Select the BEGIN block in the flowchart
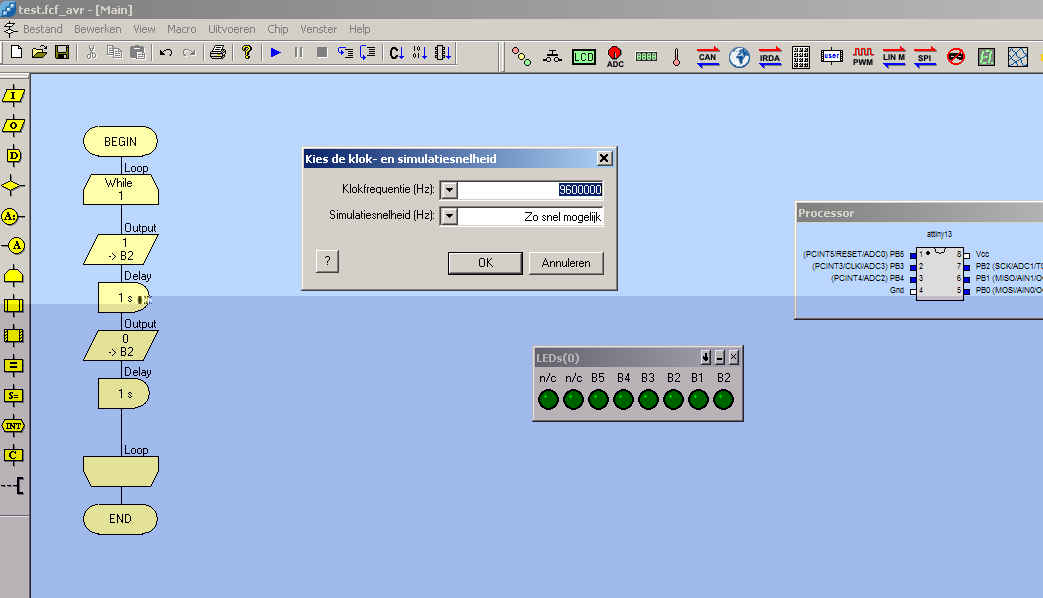1043x598 pixels. [x=120, y=142]
